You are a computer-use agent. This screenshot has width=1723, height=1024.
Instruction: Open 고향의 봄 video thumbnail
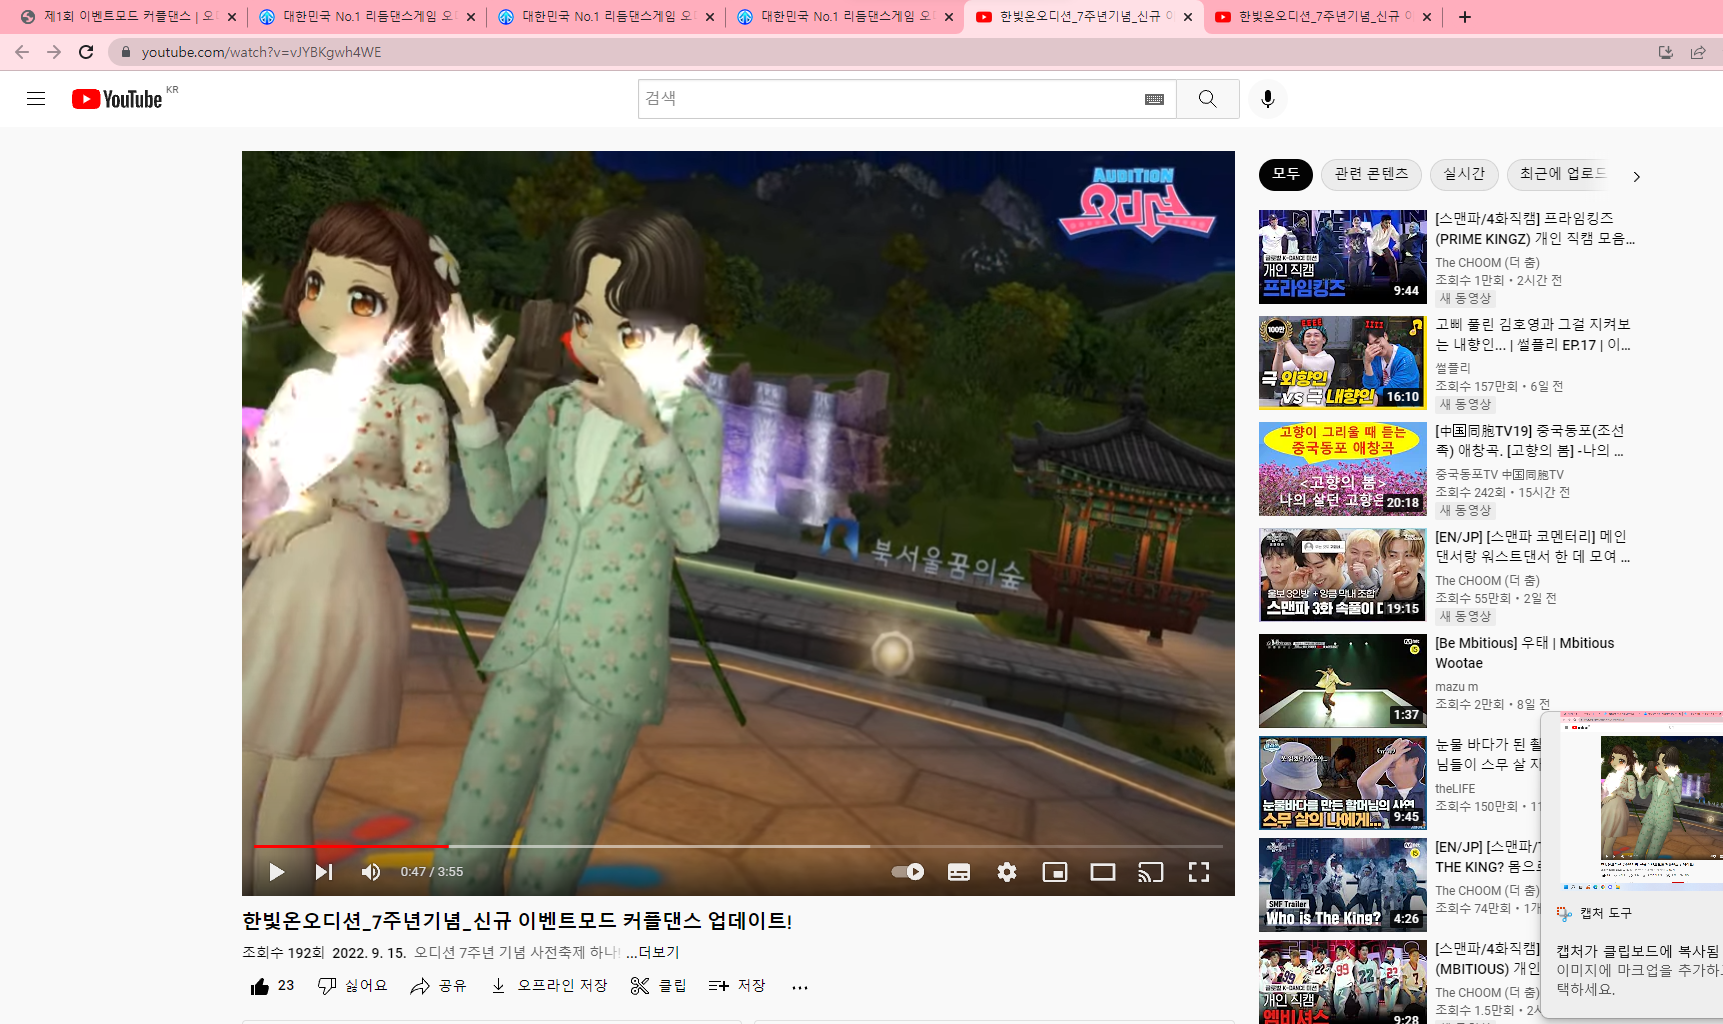pos(1343,469)
